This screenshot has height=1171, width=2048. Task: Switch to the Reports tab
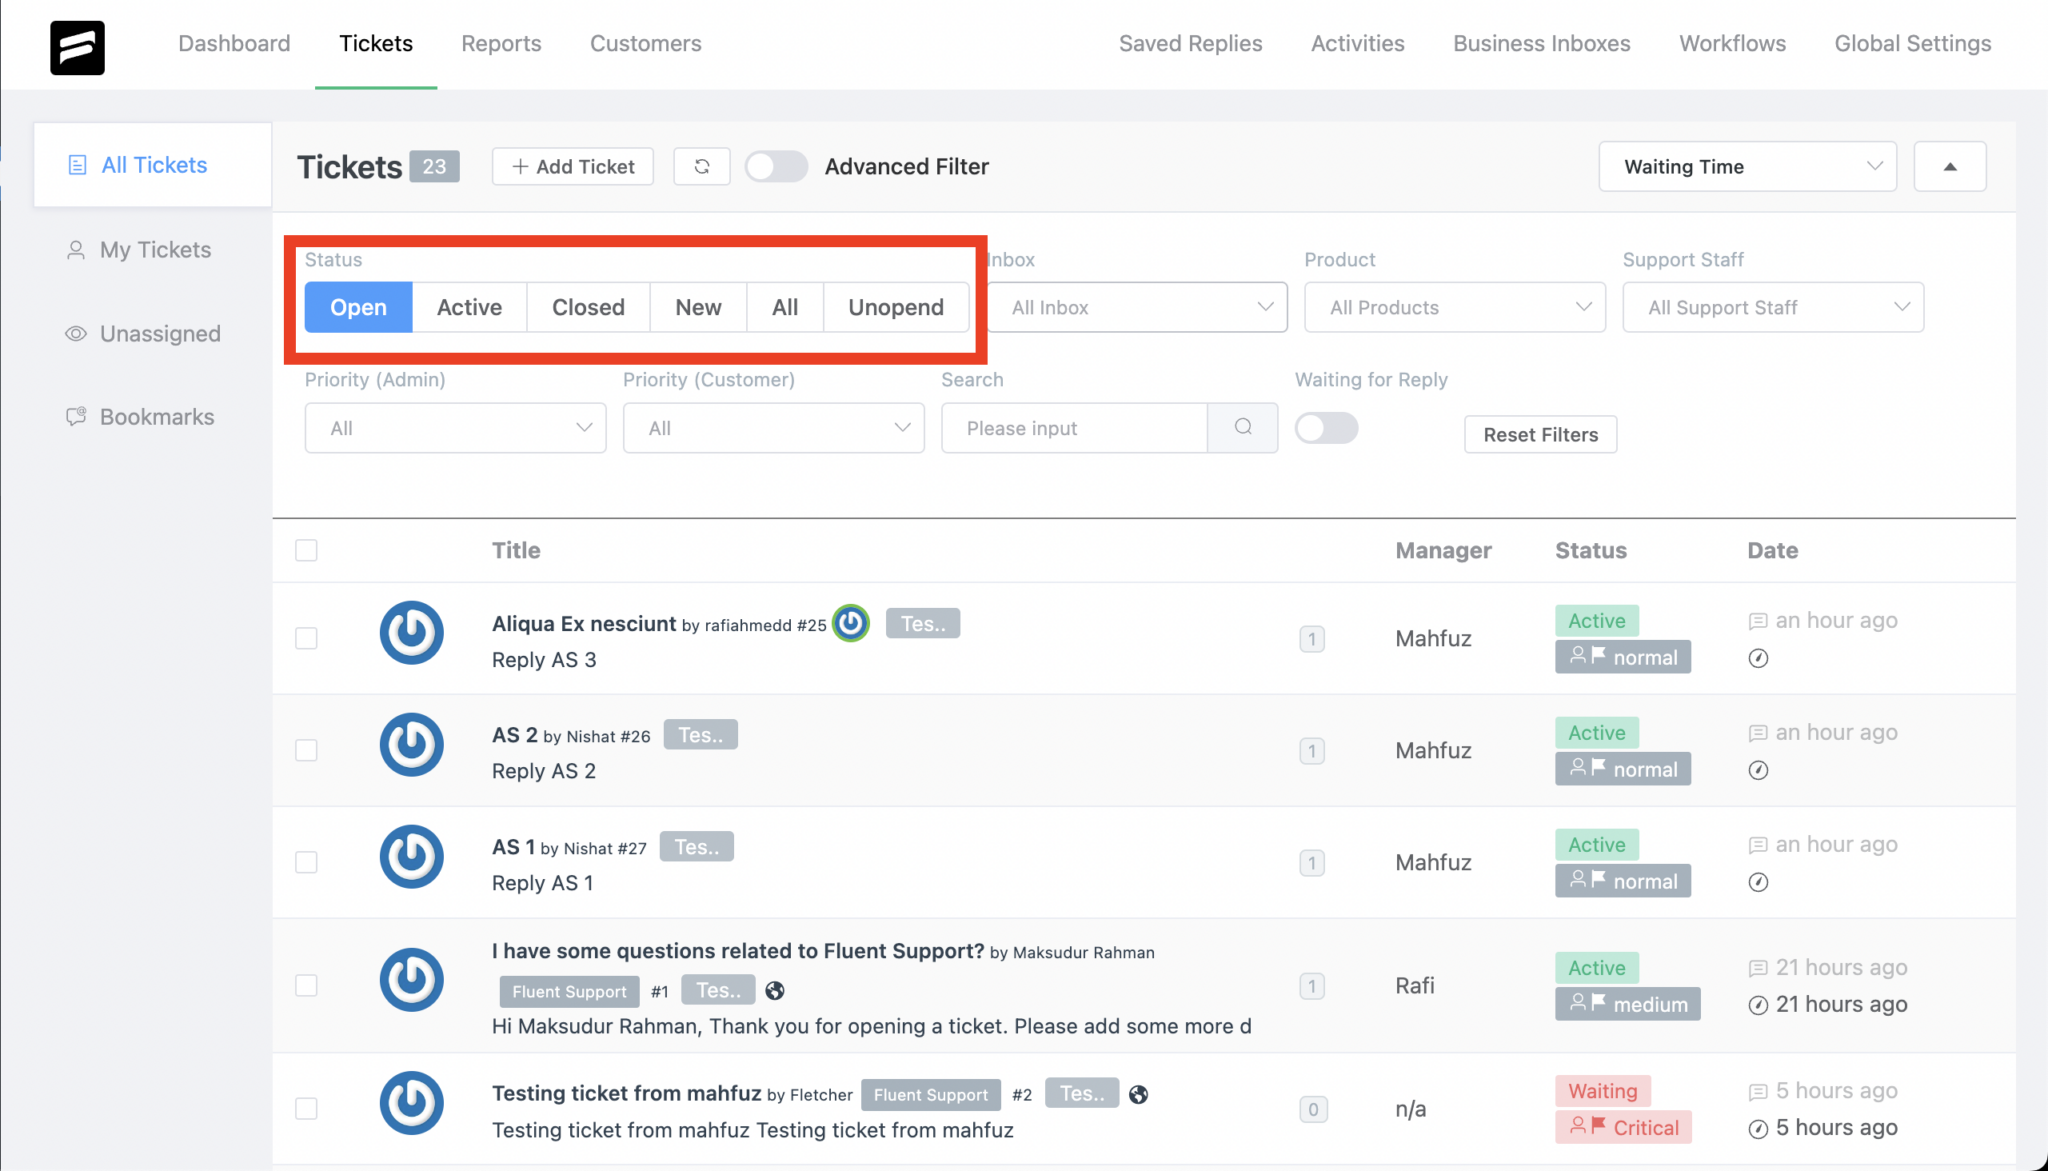[x=501, y=43]
